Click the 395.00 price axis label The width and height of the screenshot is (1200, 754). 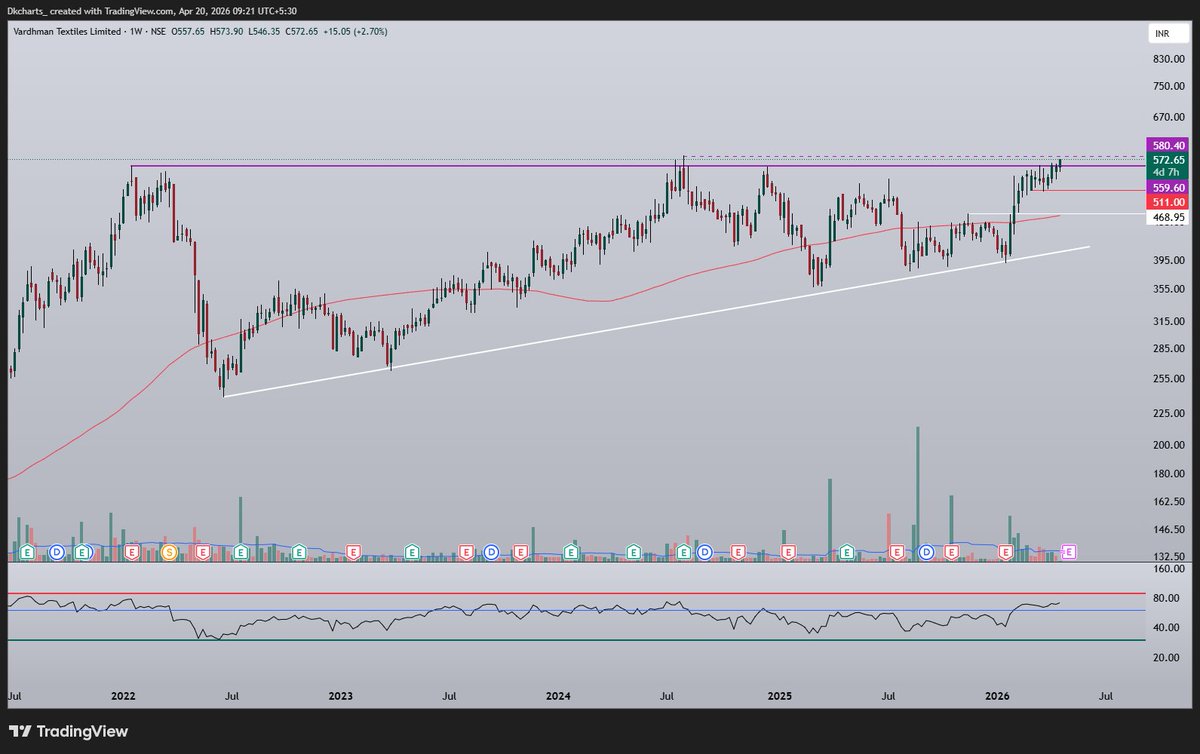point(1169,261)
